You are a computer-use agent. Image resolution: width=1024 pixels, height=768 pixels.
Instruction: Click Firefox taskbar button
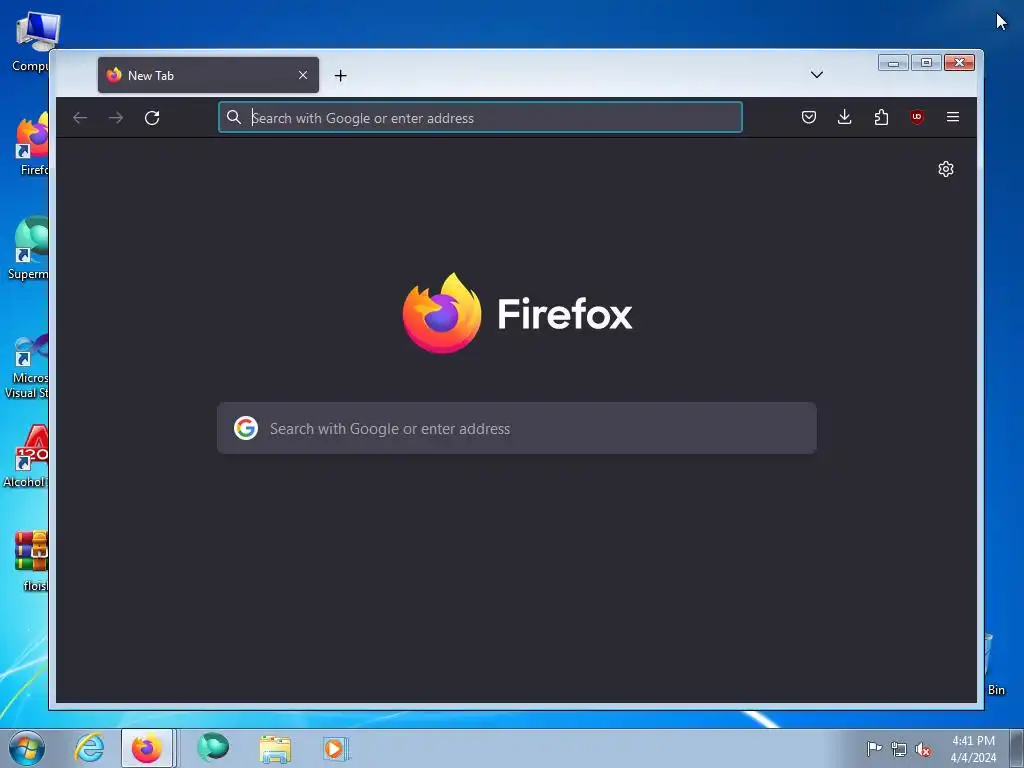(x=147, y=748)
